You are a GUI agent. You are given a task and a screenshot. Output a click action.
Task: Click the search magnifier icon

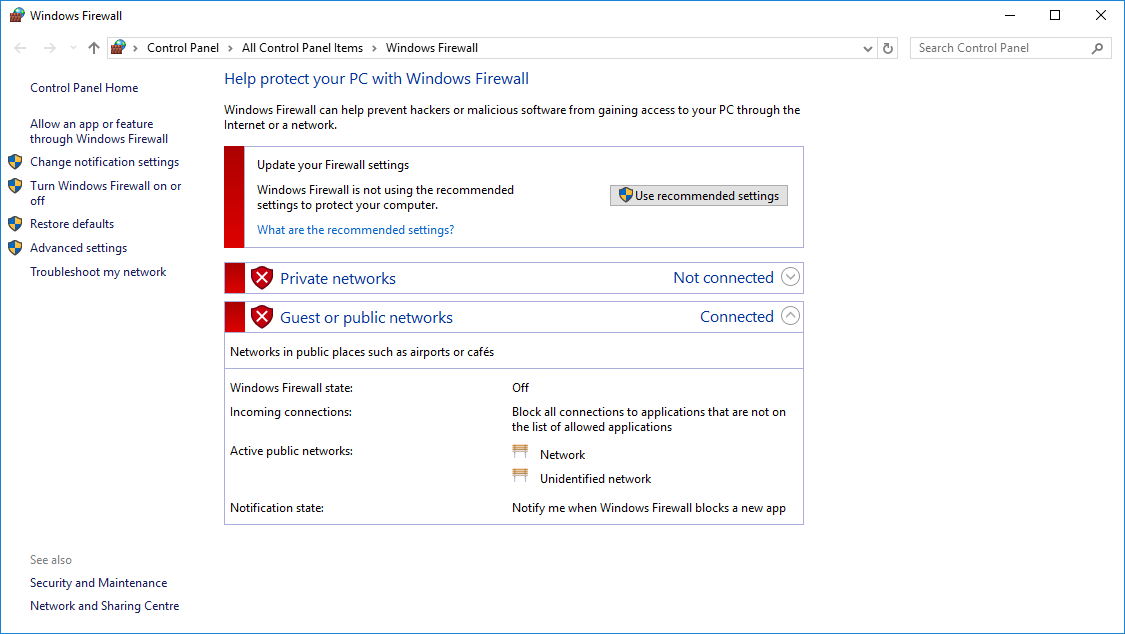pyautogui.click(x=1097, y=48)
